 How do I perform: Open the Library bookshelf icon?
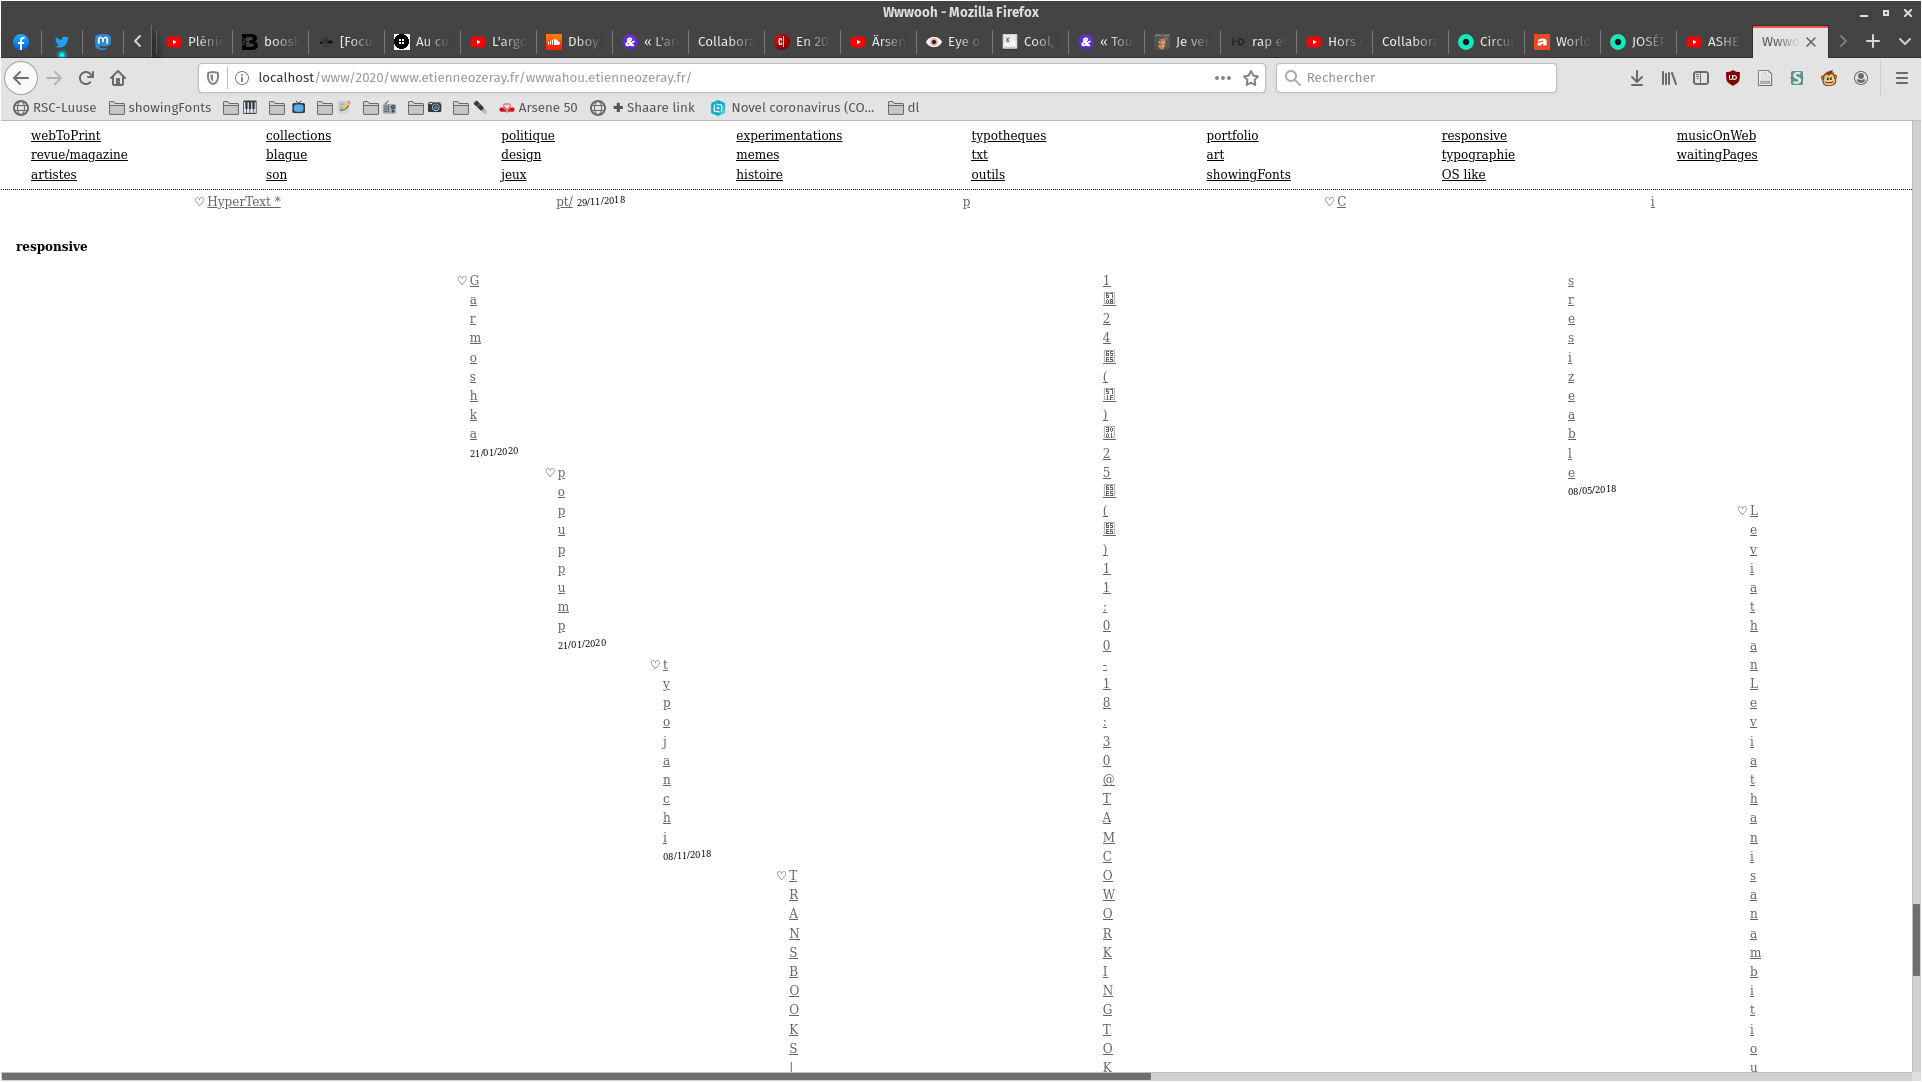(1669, 78)
